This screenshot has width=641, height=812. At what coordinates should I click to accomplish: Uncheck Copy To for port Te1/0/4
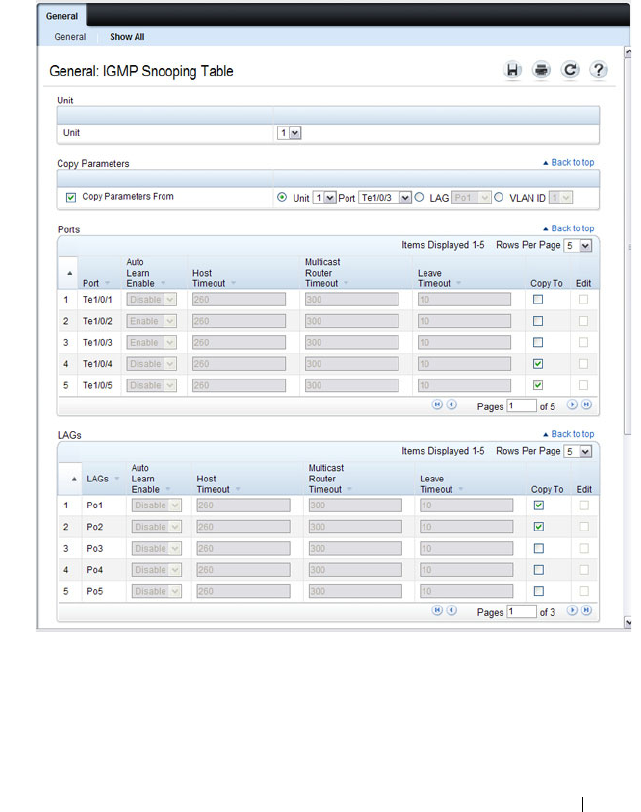coord(538,364)
